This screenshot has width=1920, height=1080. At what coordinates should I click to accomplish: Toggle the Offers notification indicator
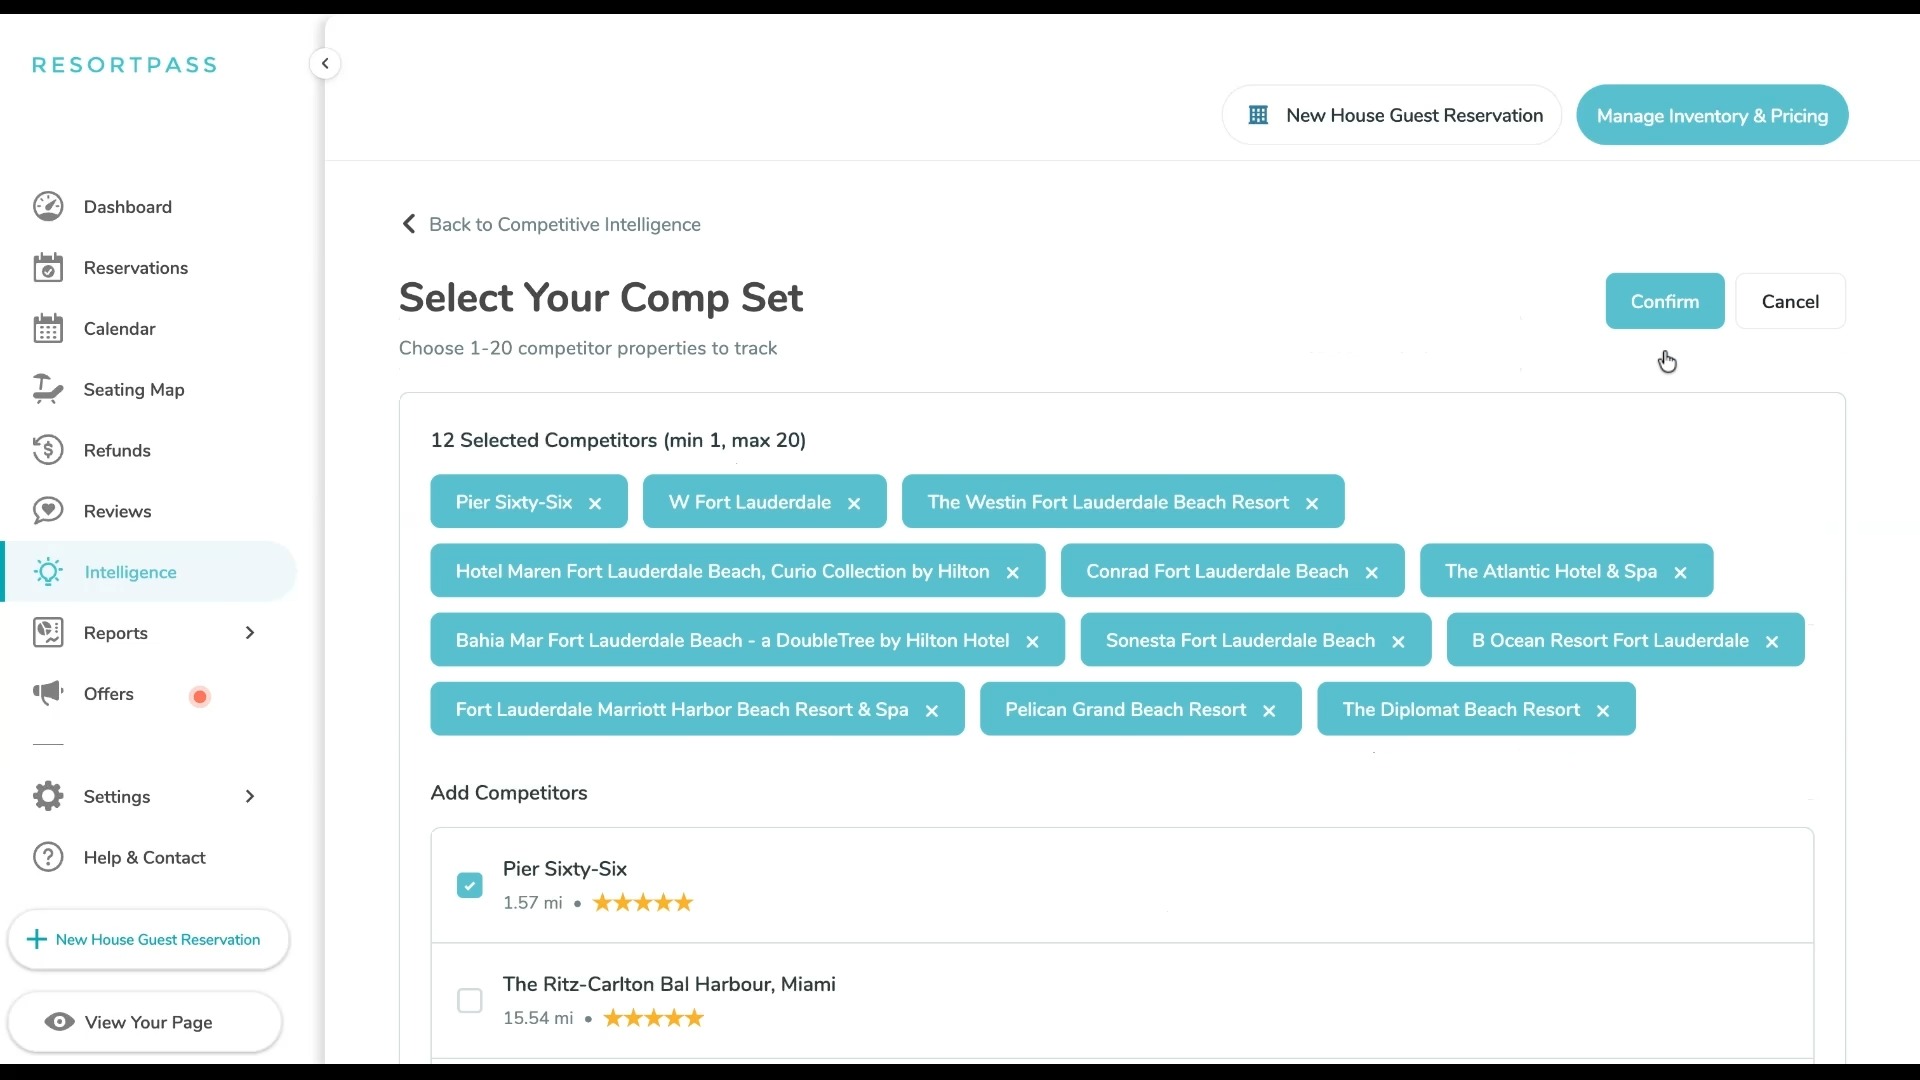pos(200,696)
